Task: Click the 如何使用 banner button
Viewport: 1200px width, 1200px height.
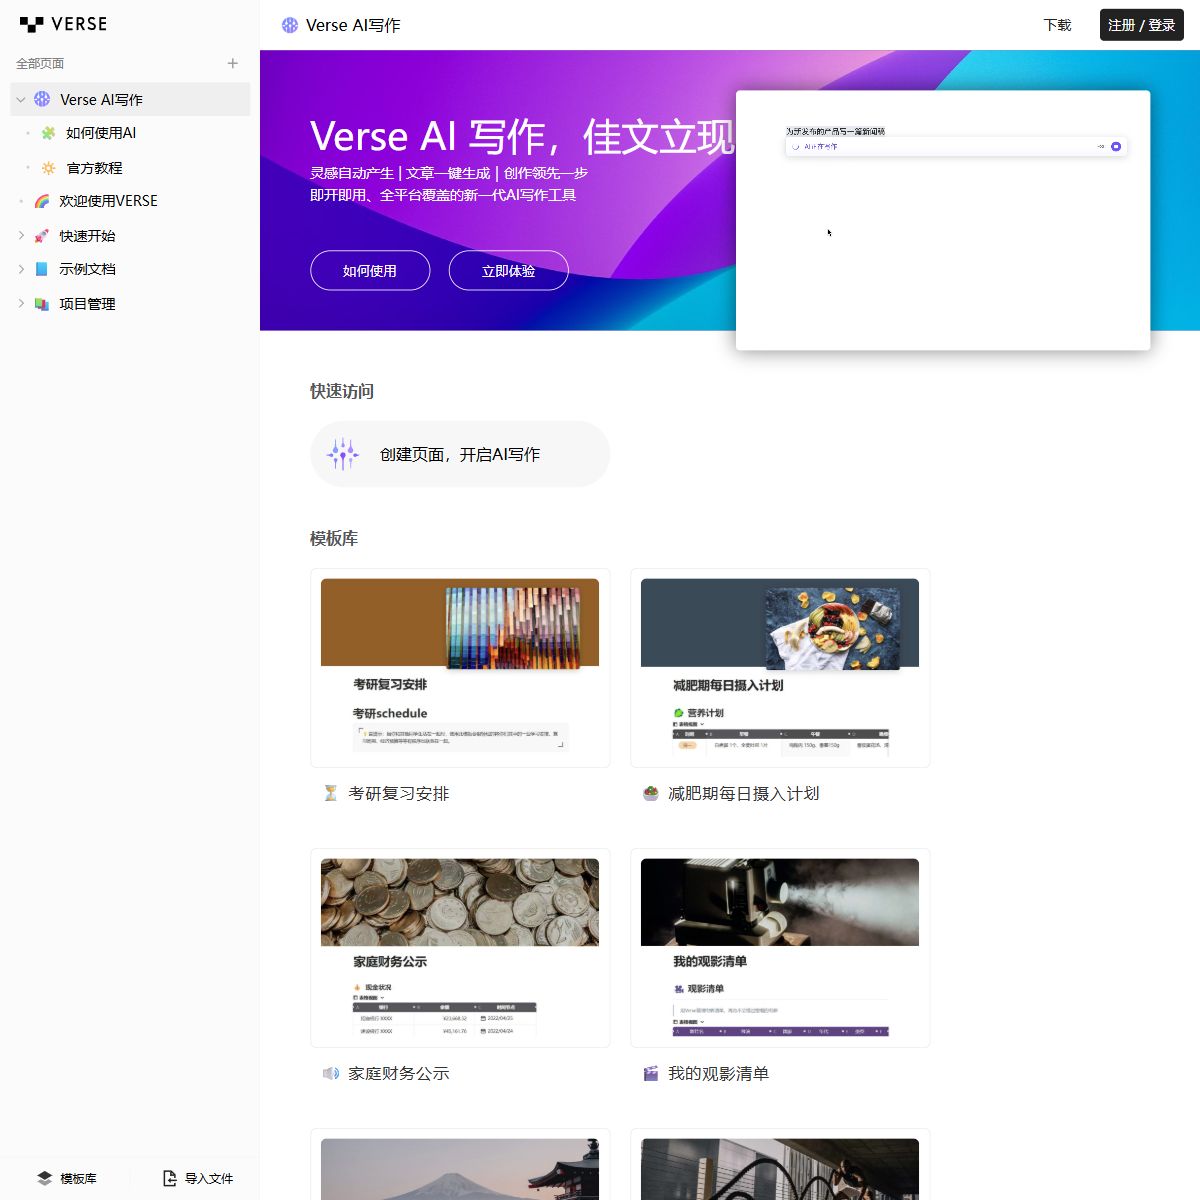Action: (370, 271)
